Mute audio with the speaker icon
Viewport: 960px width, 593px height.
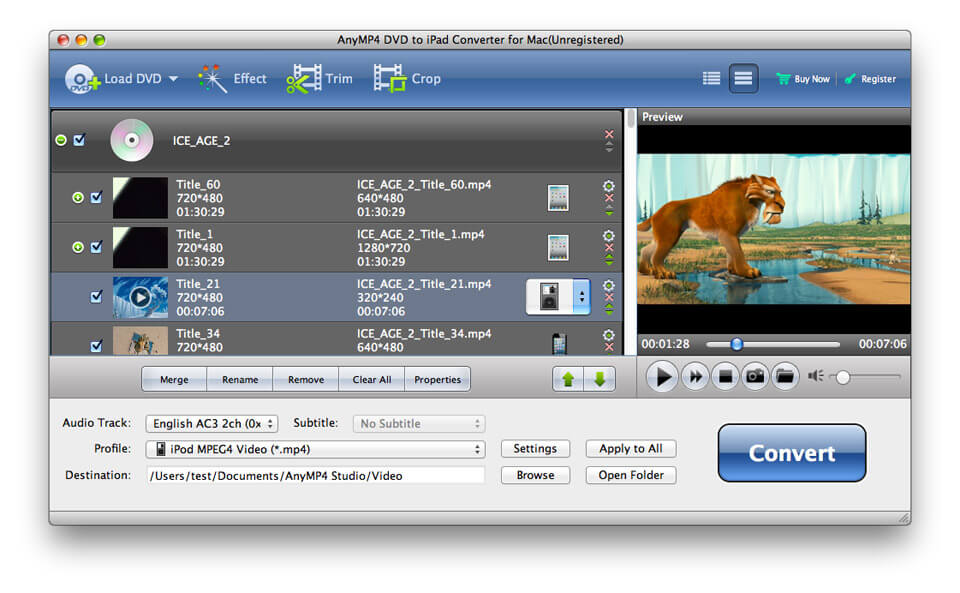coord(816,376)
